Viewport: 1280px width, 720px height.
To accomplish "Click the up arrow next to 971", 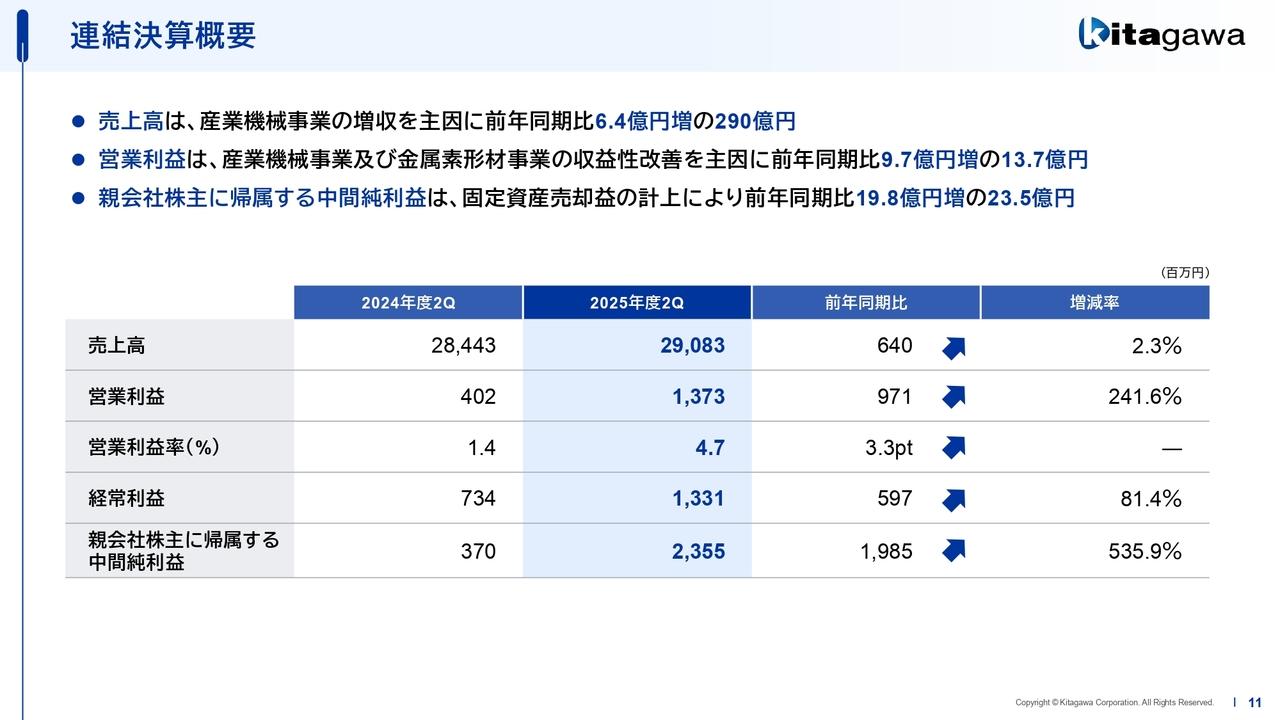I will click(952, 397).
